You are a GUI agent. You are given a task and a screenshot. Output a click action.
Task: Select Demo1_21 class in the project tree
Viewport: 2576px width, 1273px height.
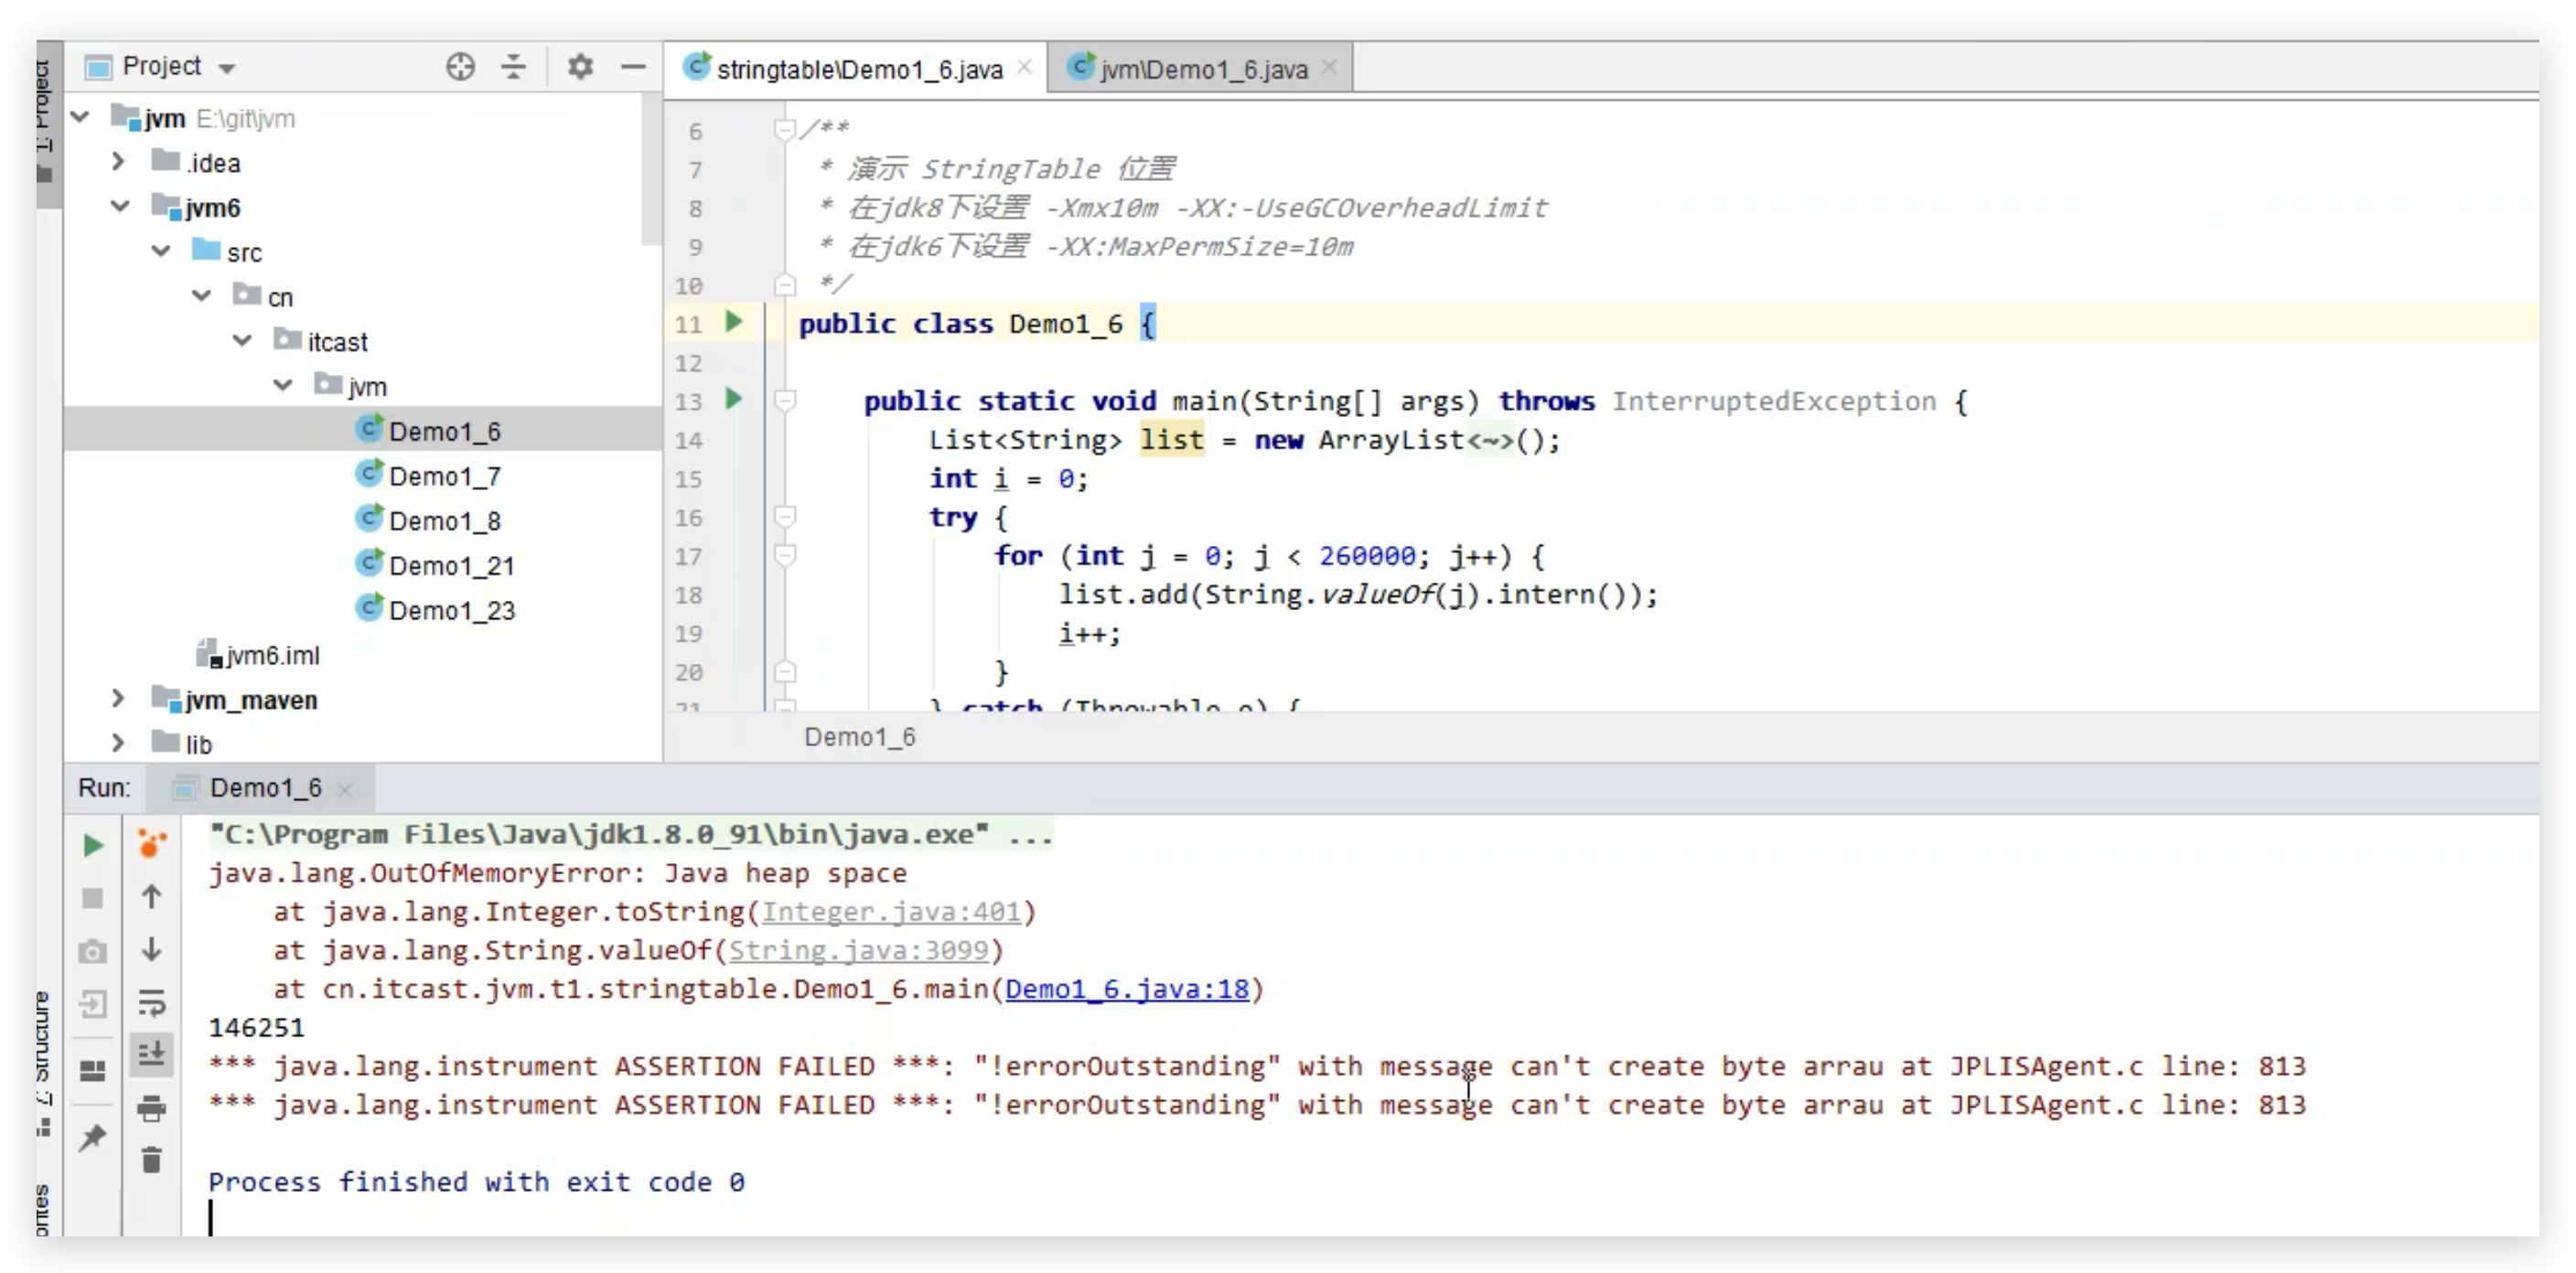(451, 566)
